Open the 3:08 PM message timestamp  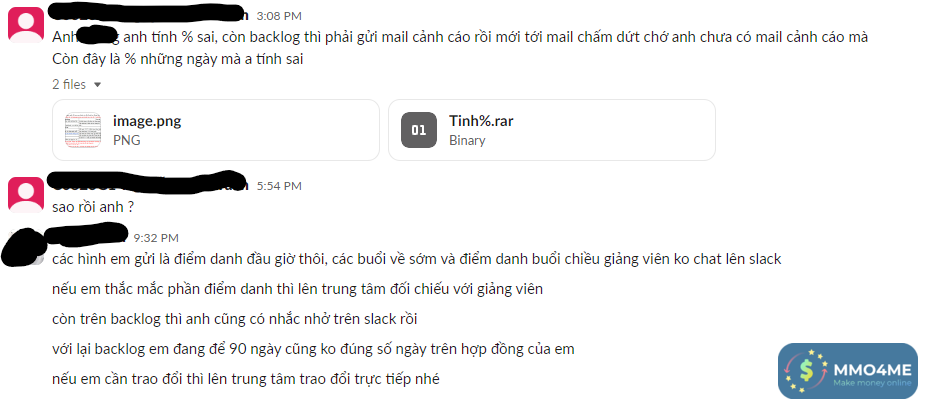click(279, 16)
